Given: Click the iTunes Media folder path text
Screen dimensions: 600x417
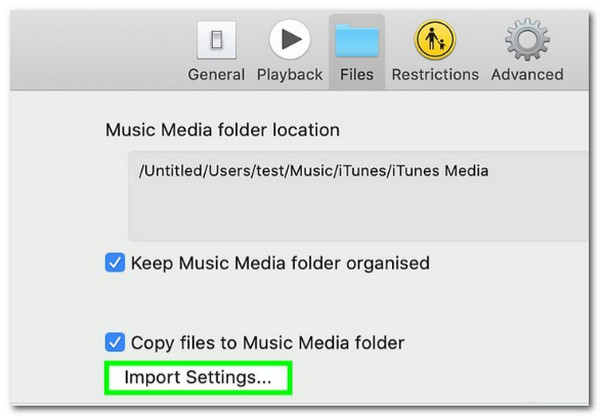Looking at the screenshot, I should (x=313, y=171).
